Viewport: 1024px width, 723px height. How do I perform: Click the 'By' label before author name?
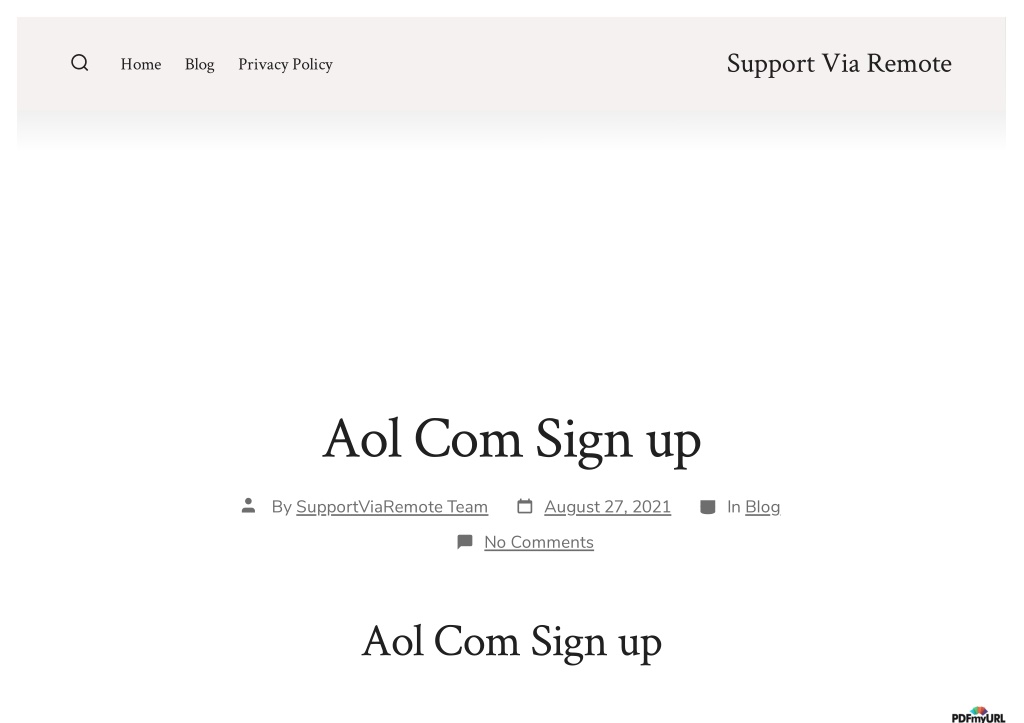[281, 507]
